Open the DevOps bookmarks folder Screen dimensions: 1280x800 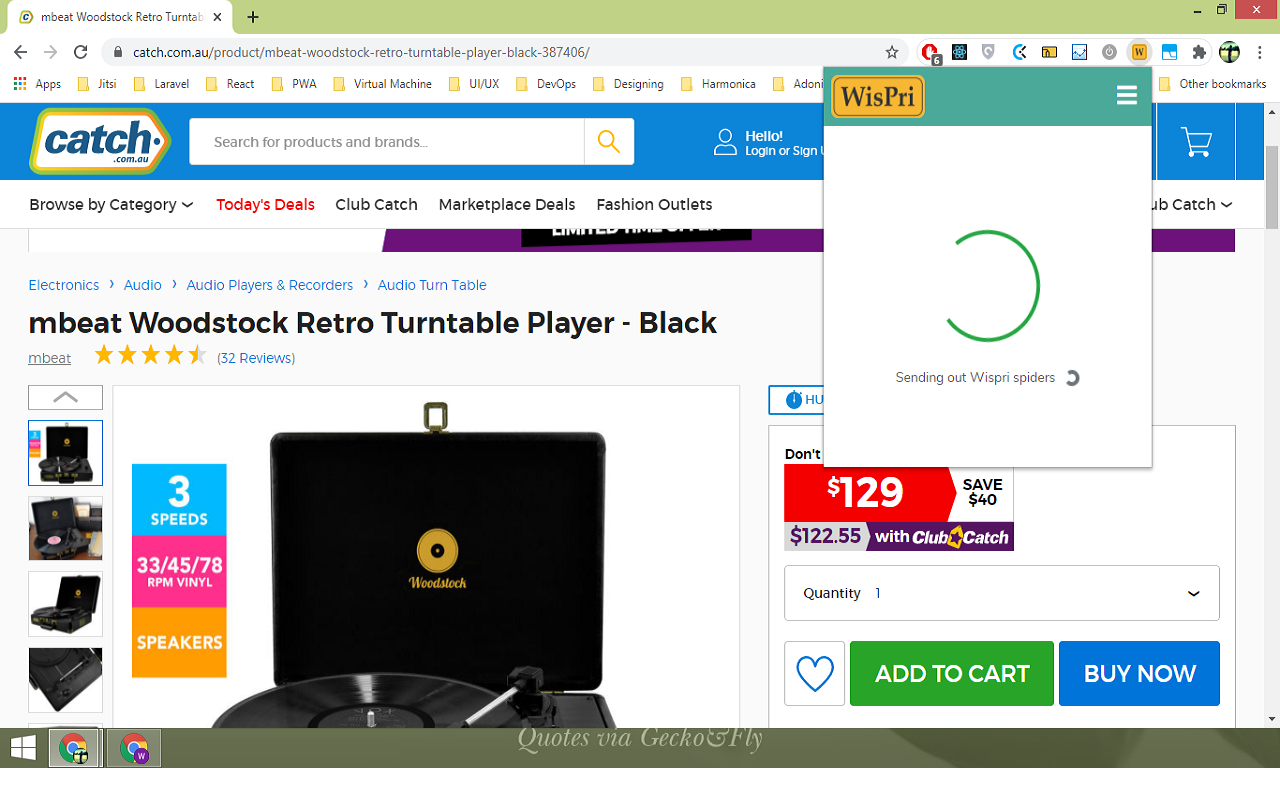[546, 84]
